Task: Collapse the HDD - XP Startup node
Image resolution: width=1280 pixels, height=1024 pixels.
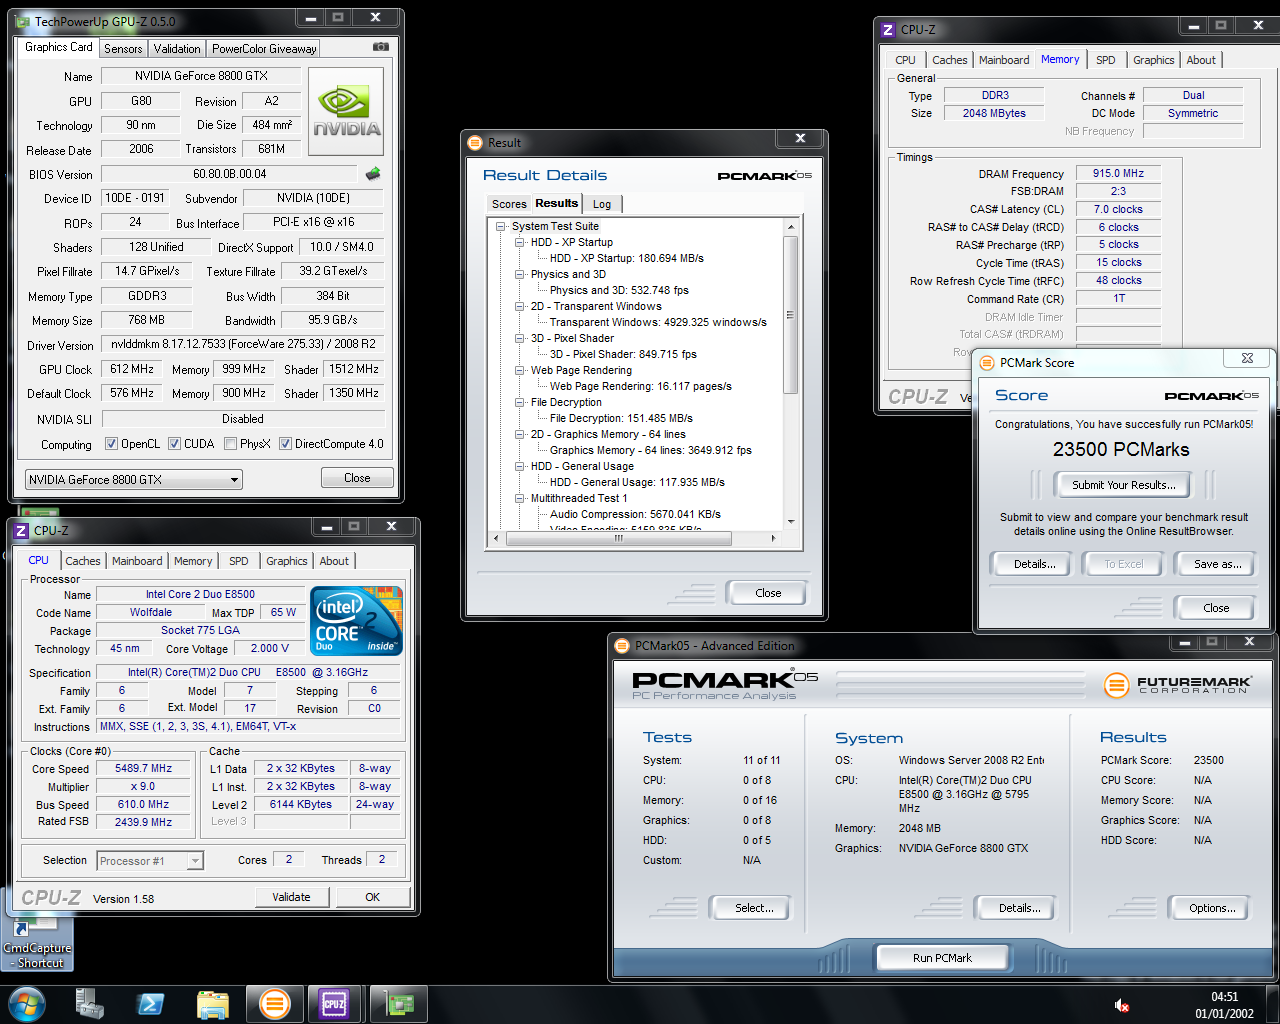Action: 520,243
